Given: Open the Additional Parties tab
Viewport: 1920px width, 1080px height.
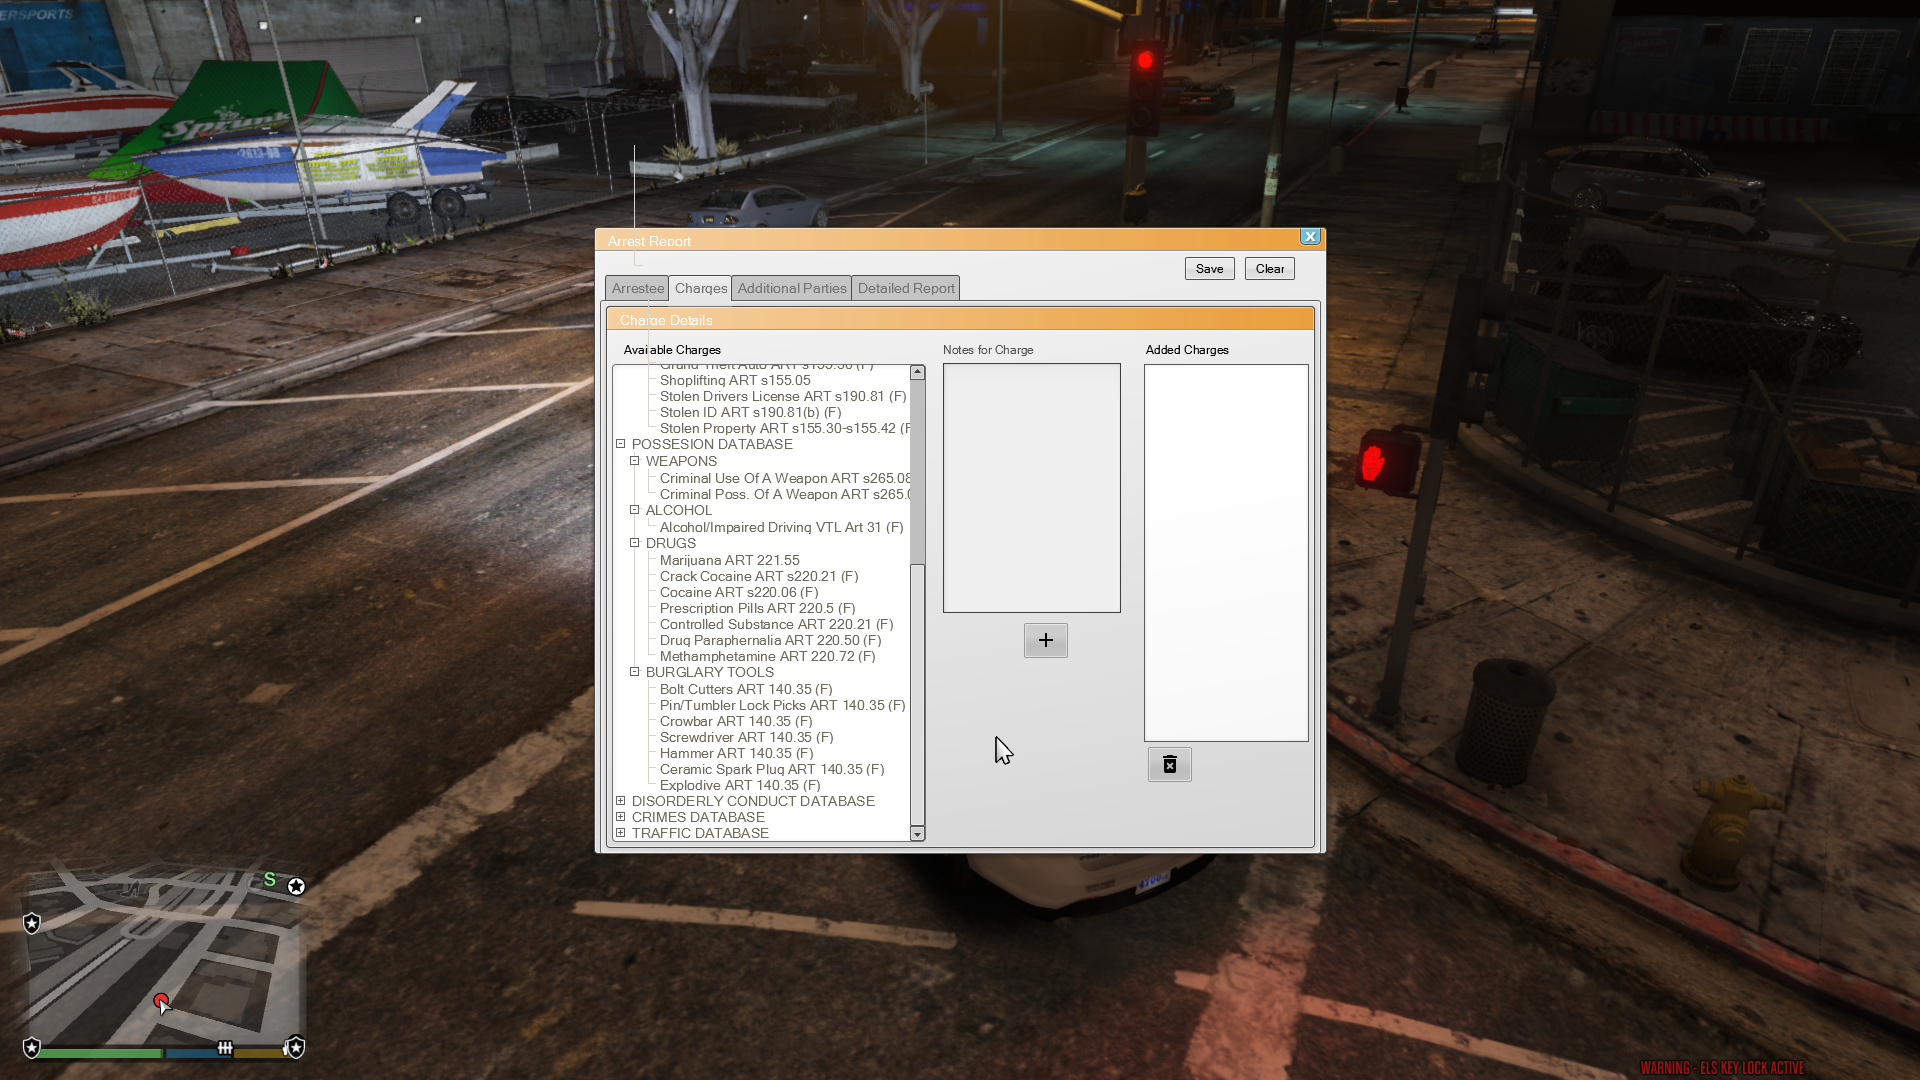Looking at the screenshot, I should click(791, 288).
